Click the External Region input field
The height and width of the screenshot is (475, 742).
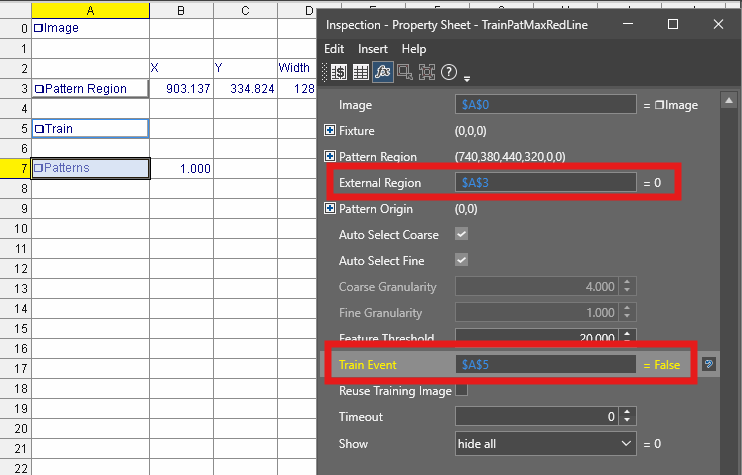point(545,183)
